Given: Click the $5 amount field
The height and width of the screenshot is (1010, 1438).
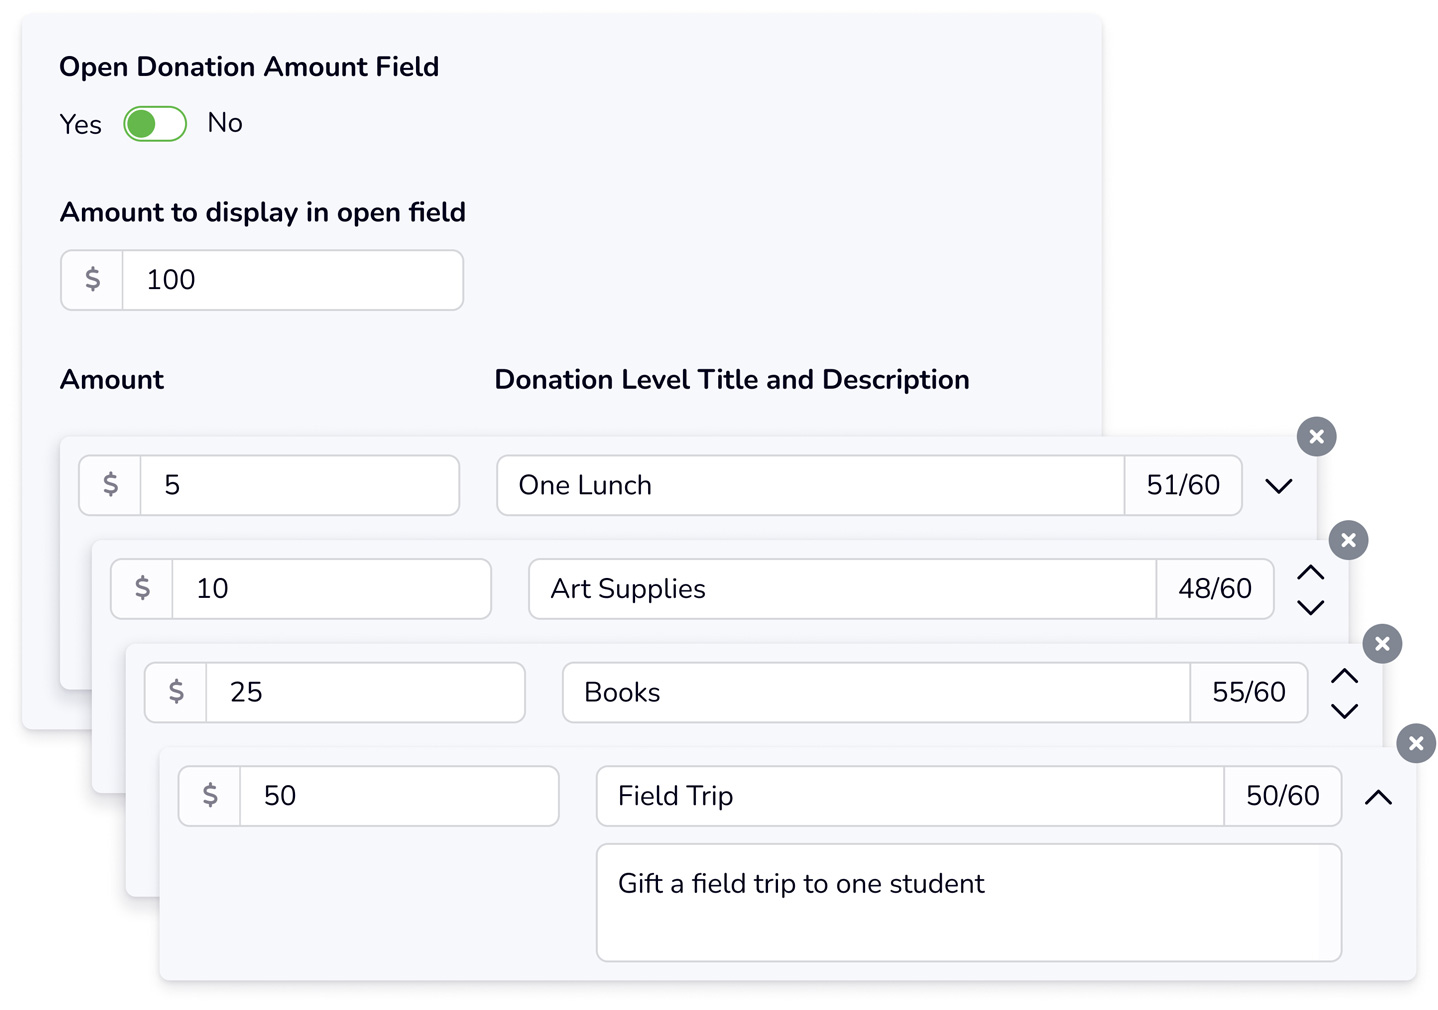Looking at the screenshot, I should click(299, 485).
